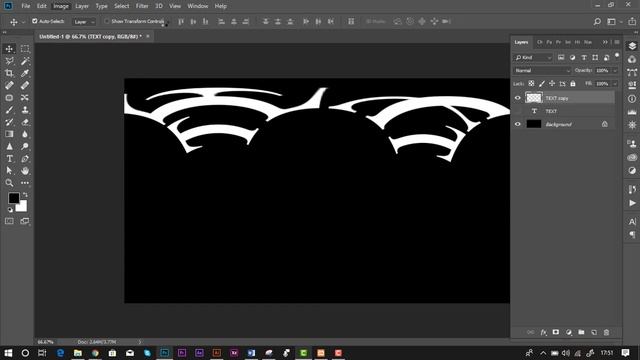Toggle filter for shape layers
This screenshot has height=360, width=640.
click(x=595, y=58)
